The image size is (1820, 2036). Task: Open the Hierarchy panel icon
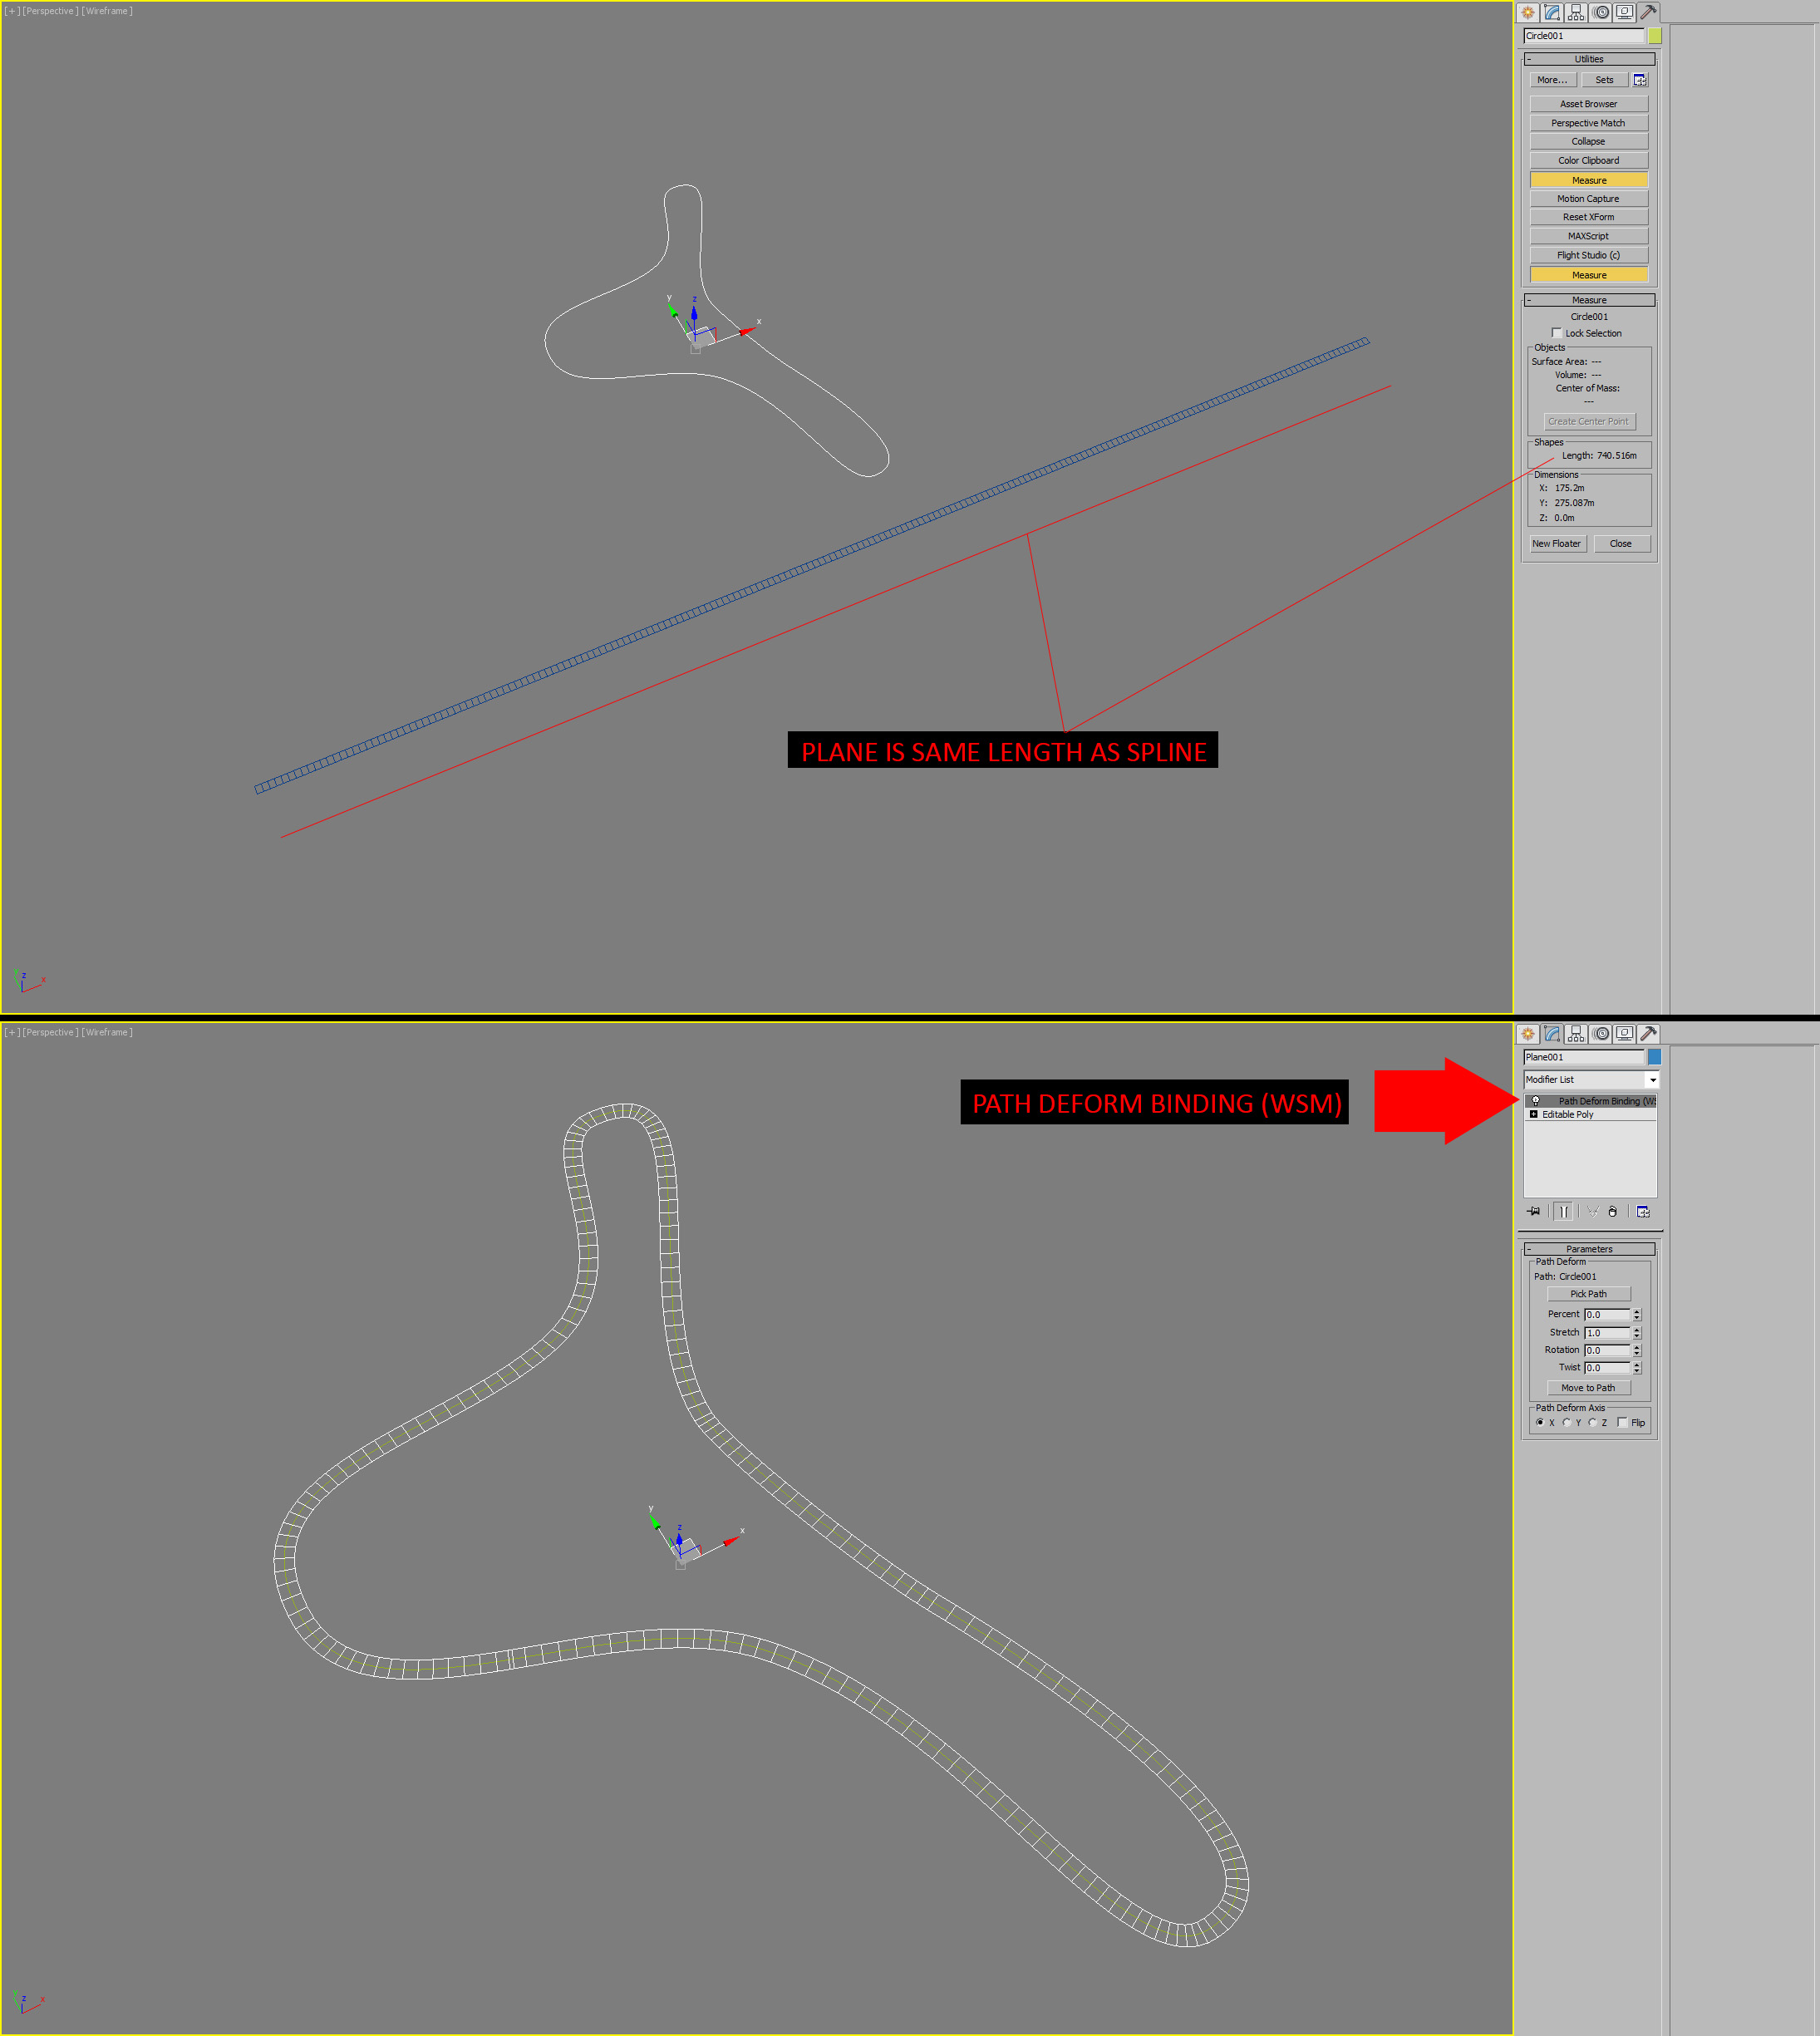[1576, 12]
